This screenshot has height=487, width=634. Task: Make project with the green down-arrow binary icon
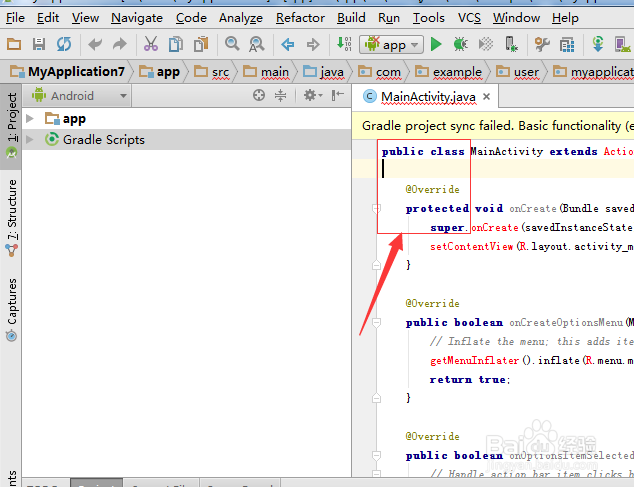coord(344,44)
